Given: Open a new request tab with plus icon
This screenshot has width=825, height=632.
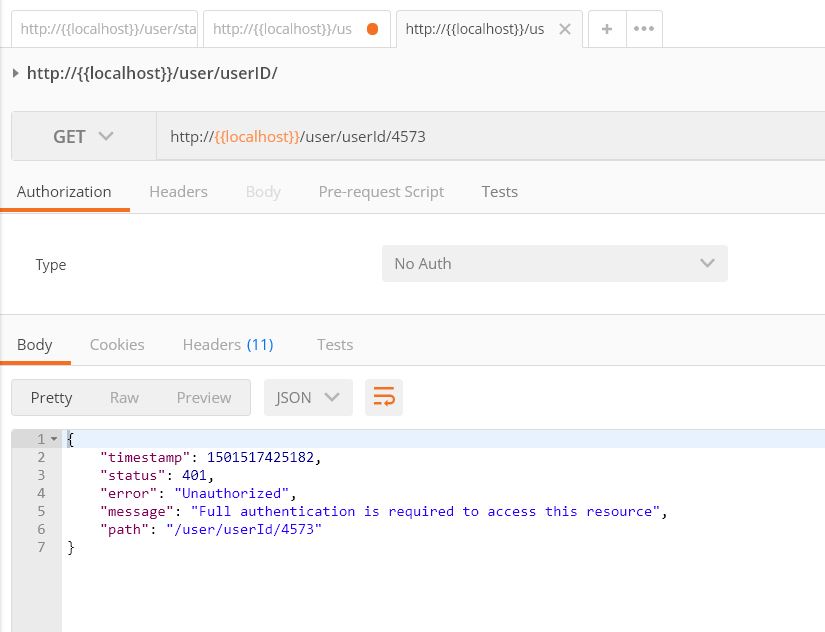Looking at the screenshot, I should (606, 29).
